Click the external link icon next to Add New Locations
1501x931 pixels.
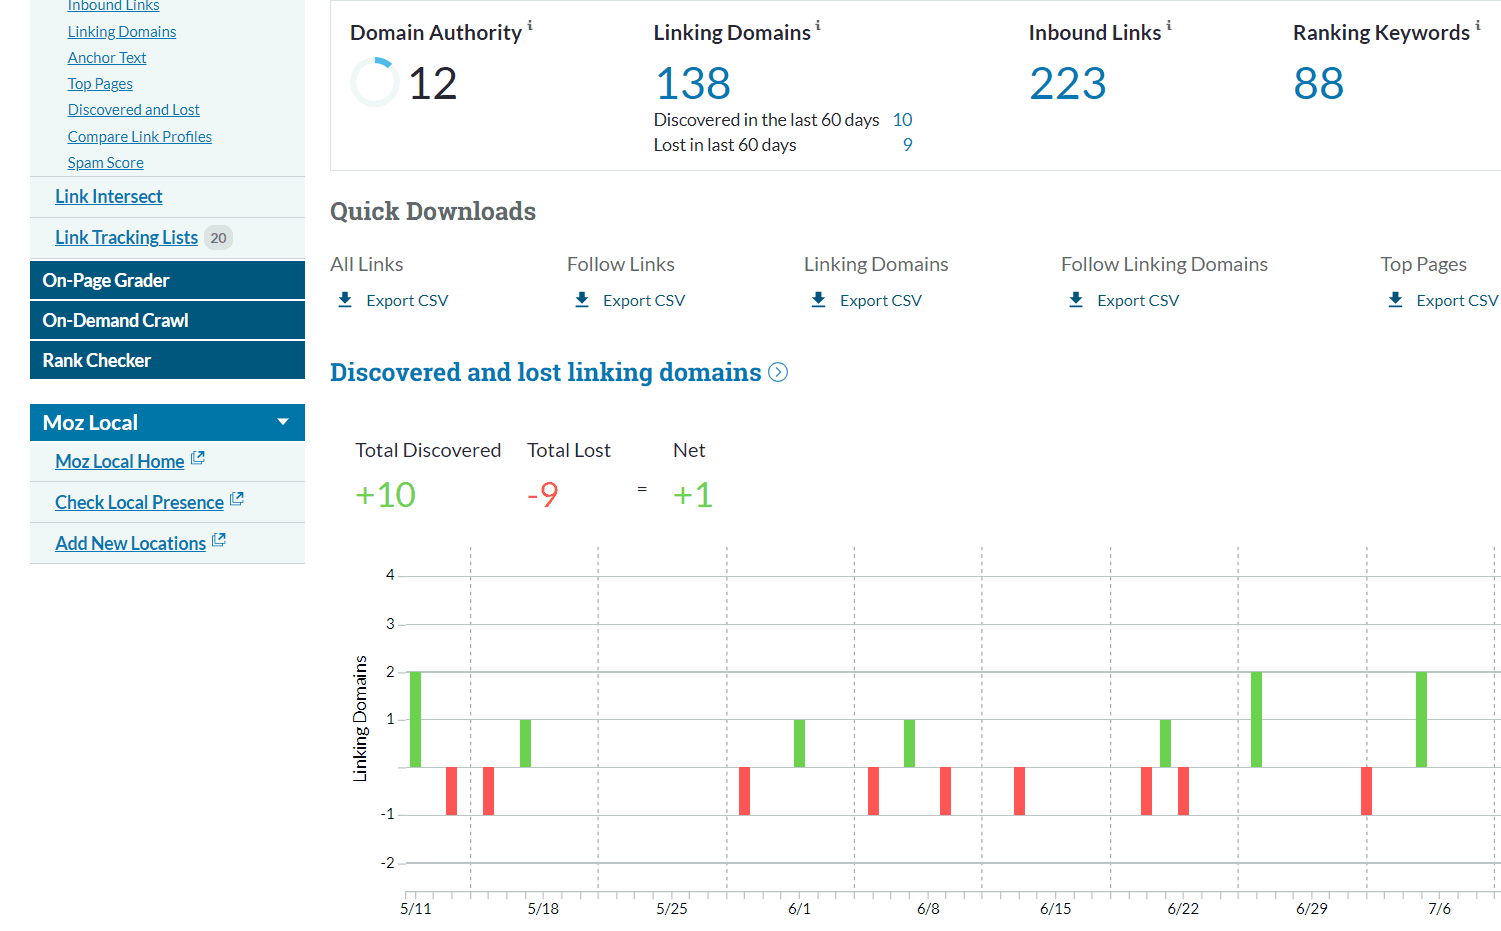[219, 539]
